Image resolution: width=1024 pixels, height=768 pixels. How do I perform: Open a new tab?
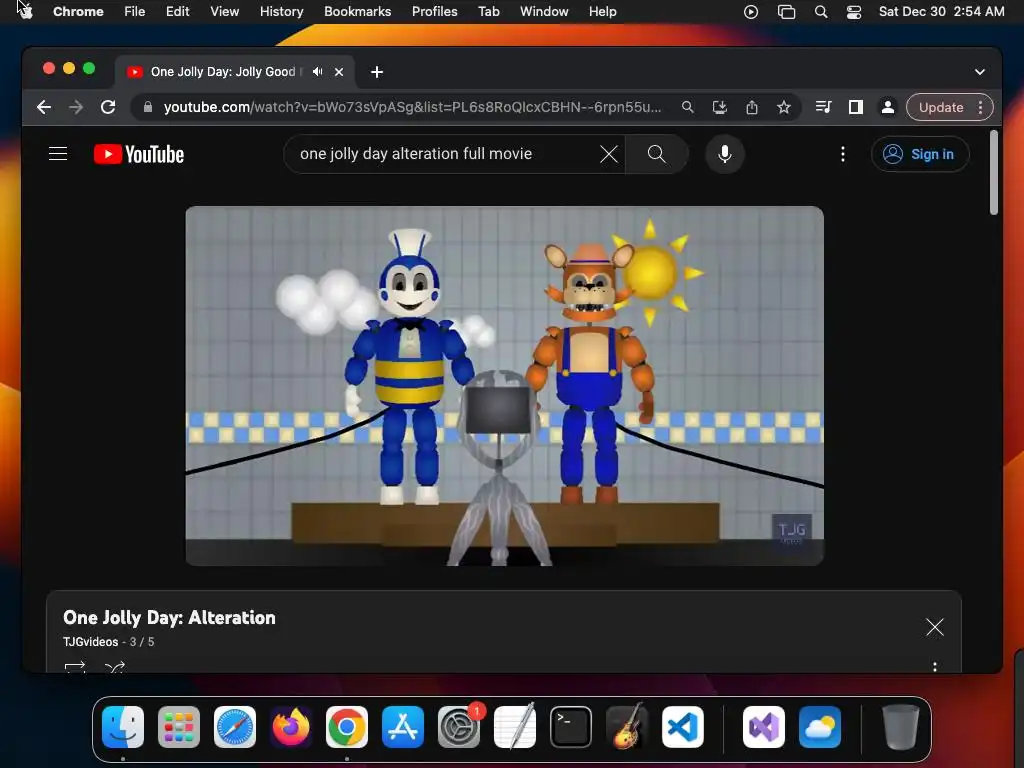pyautogui.click(x=377, y=72)
